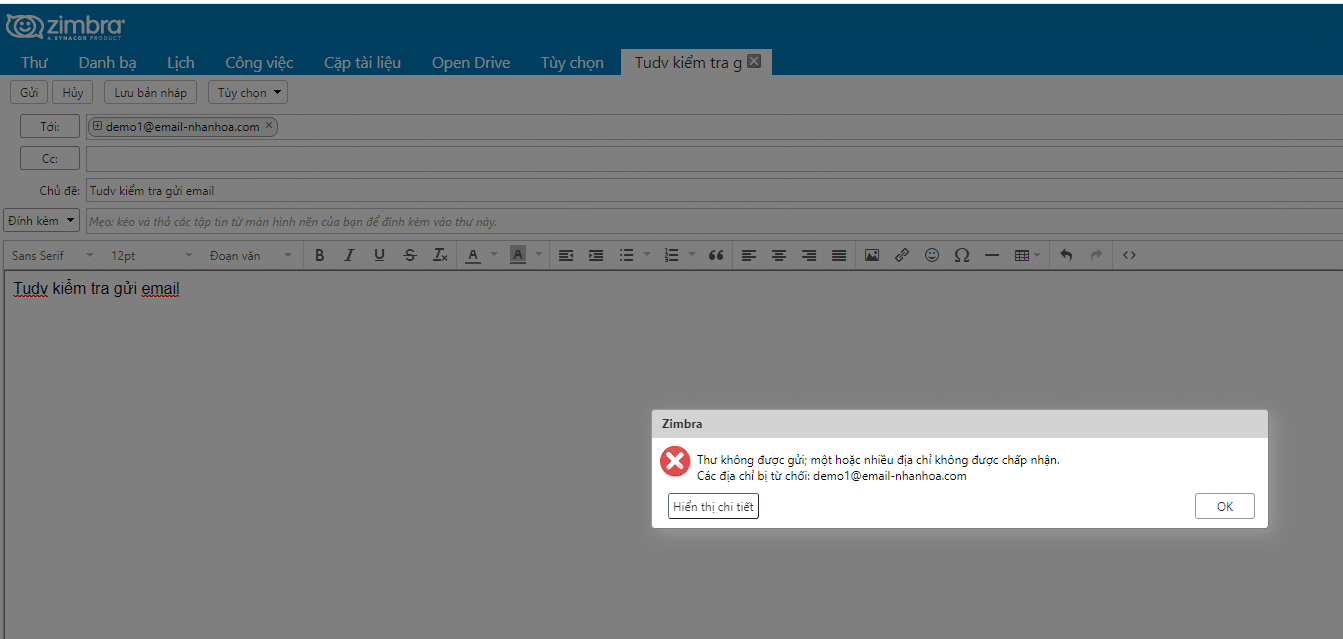Switch to the Danh bạ tab
1343x639 pixels.
point(108,62)
